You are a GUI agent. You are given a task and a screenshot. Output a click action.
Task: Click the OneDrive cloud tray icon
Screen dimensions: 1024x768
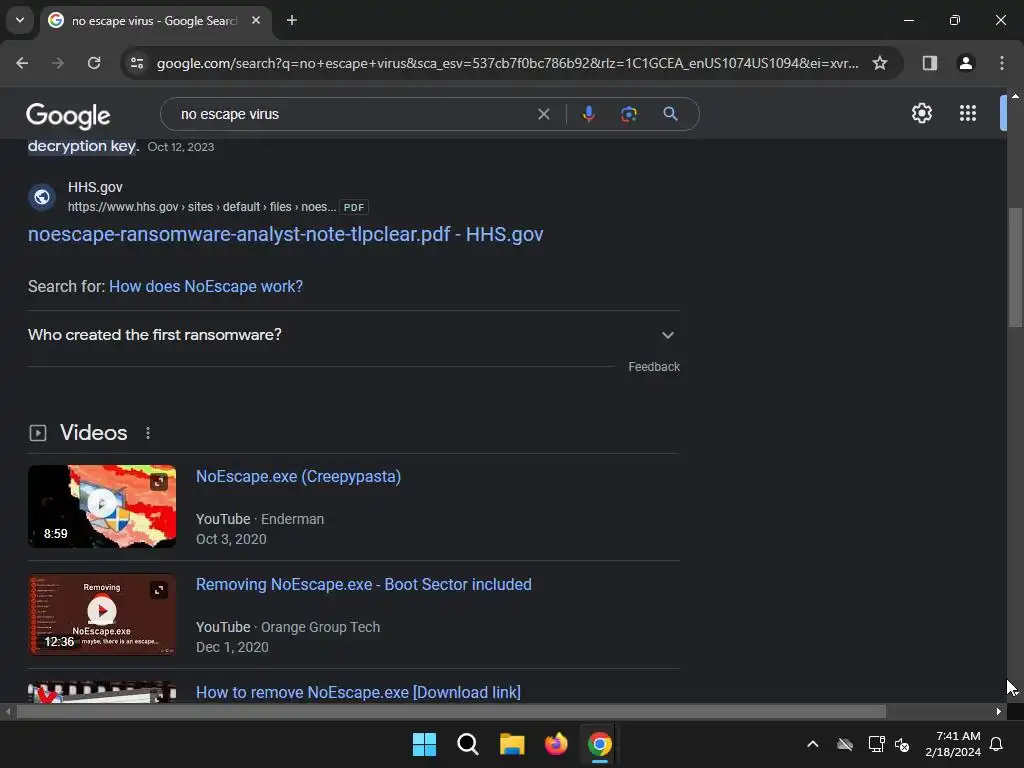(845, 744)
